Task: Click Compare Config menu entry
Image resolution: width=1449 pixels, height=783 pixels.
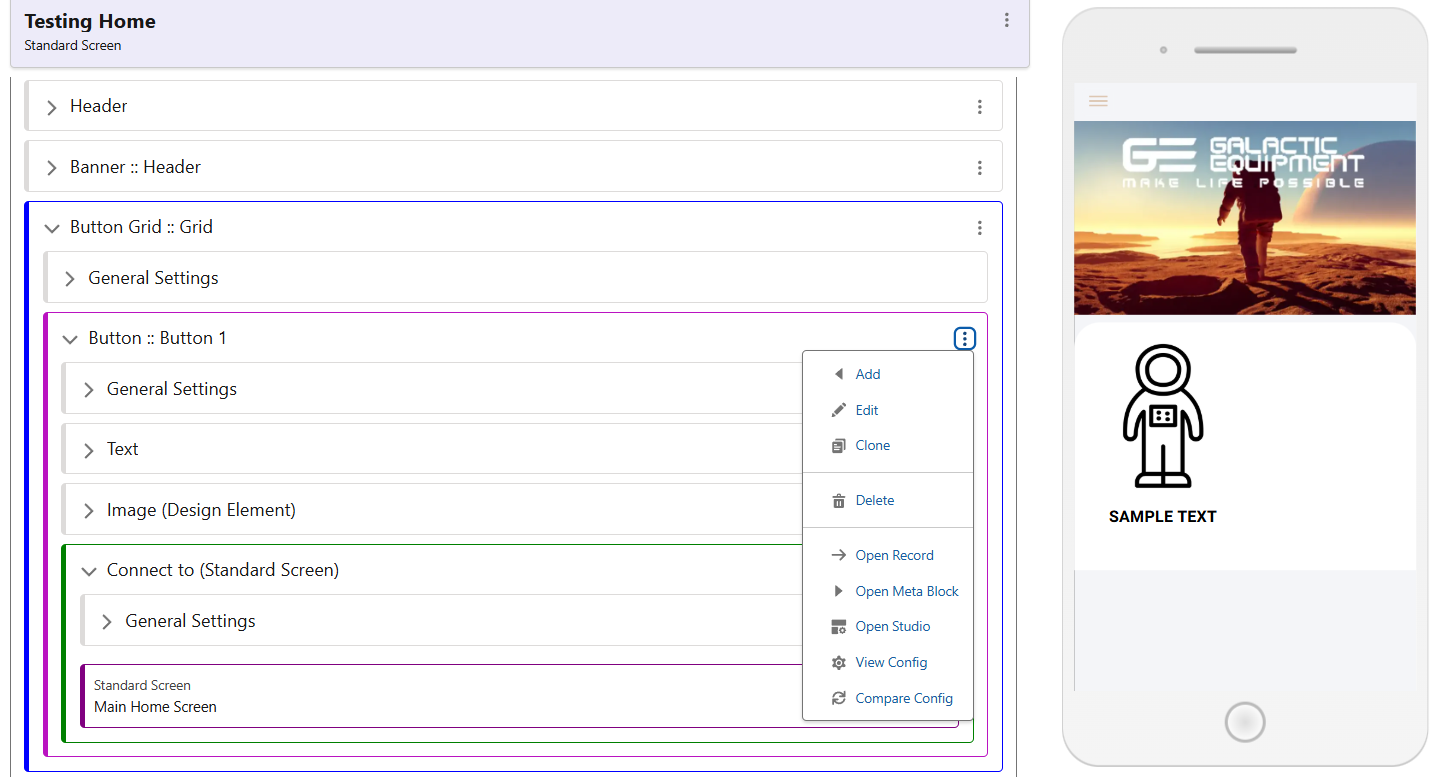Action: tap(903, 699)
